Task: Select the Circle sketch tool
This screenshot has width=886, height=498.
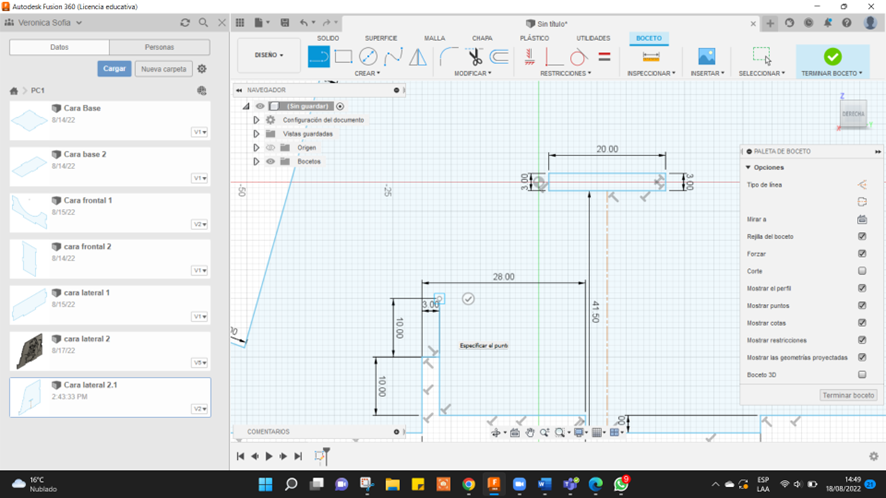Action: tap(368, 57)
